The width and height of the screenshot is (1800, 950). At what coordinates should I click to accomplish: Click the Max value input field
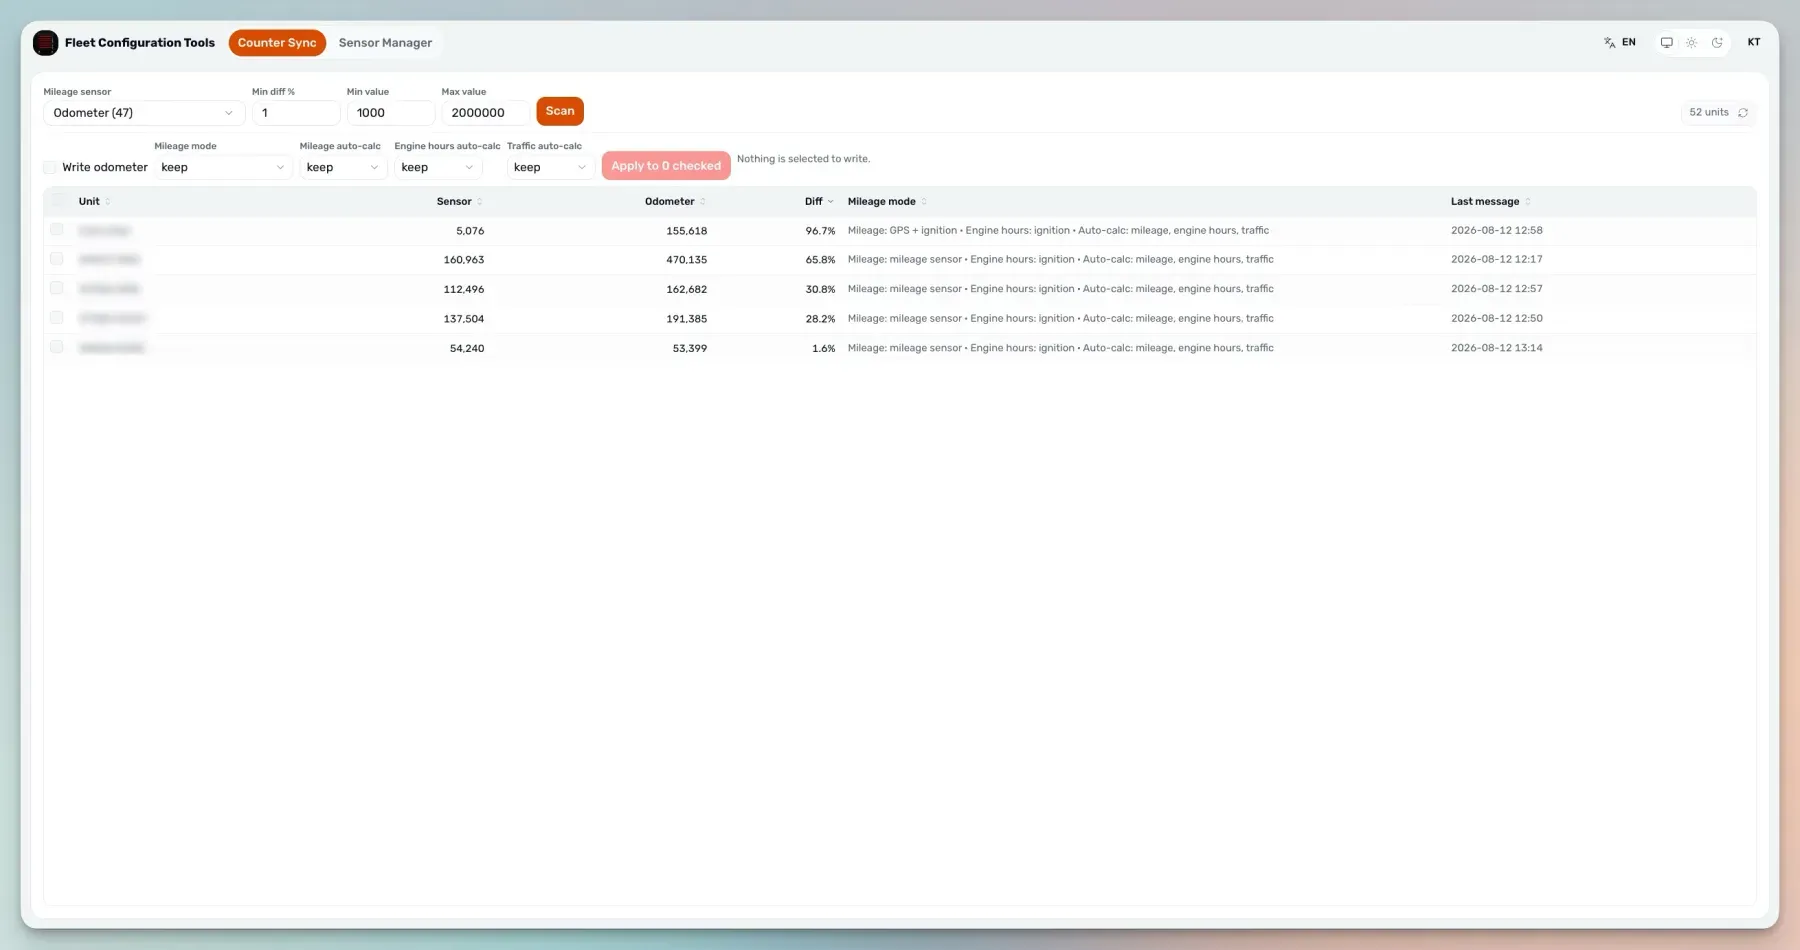pos(485,113)
